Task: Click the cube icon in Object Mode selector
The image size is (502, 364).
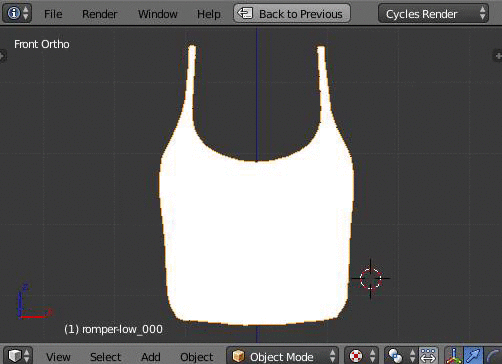Action: tap(238, 356)
